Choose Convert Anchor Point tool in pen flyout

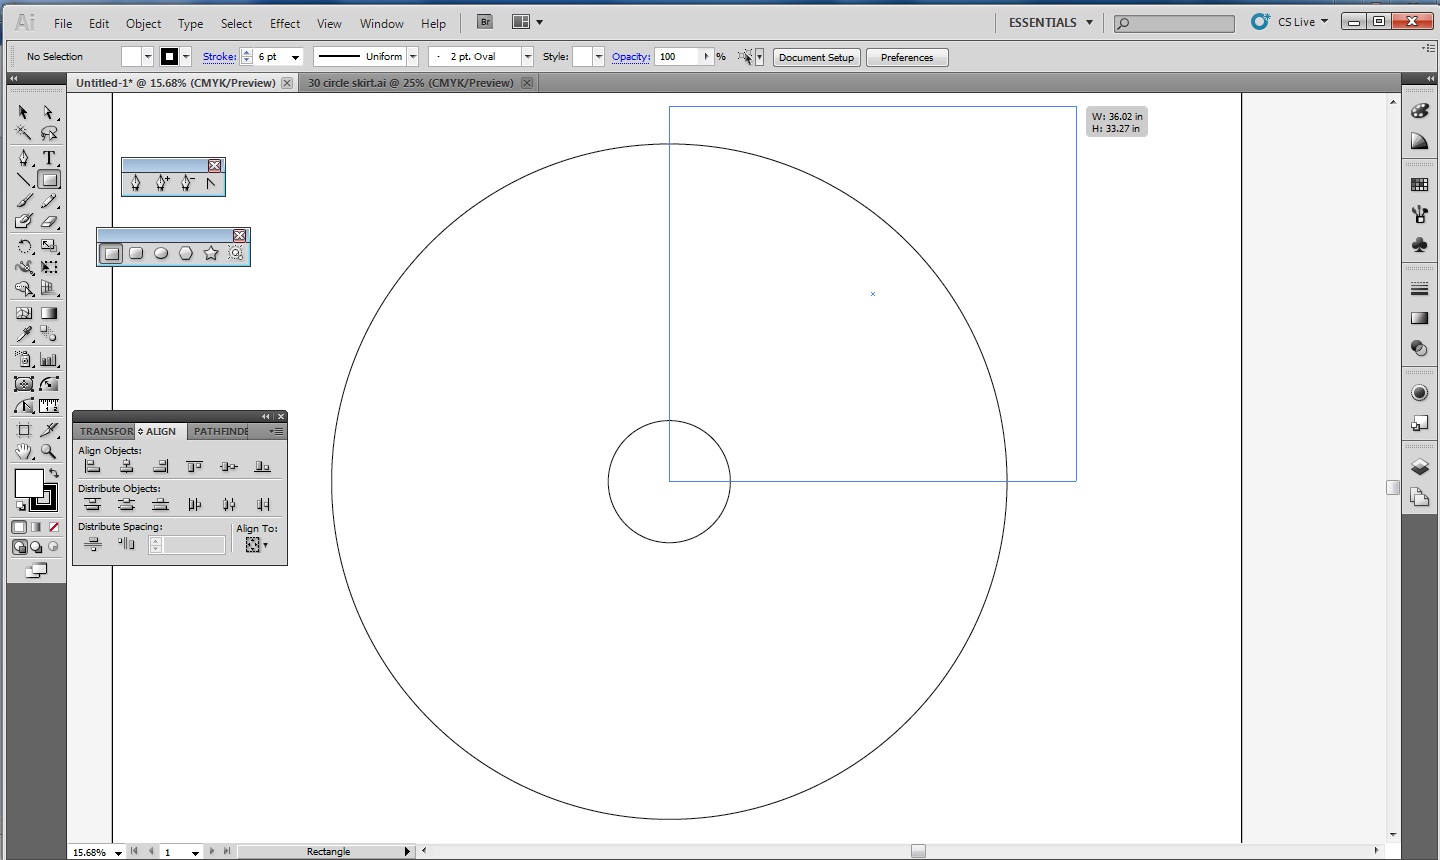[211, 183]
